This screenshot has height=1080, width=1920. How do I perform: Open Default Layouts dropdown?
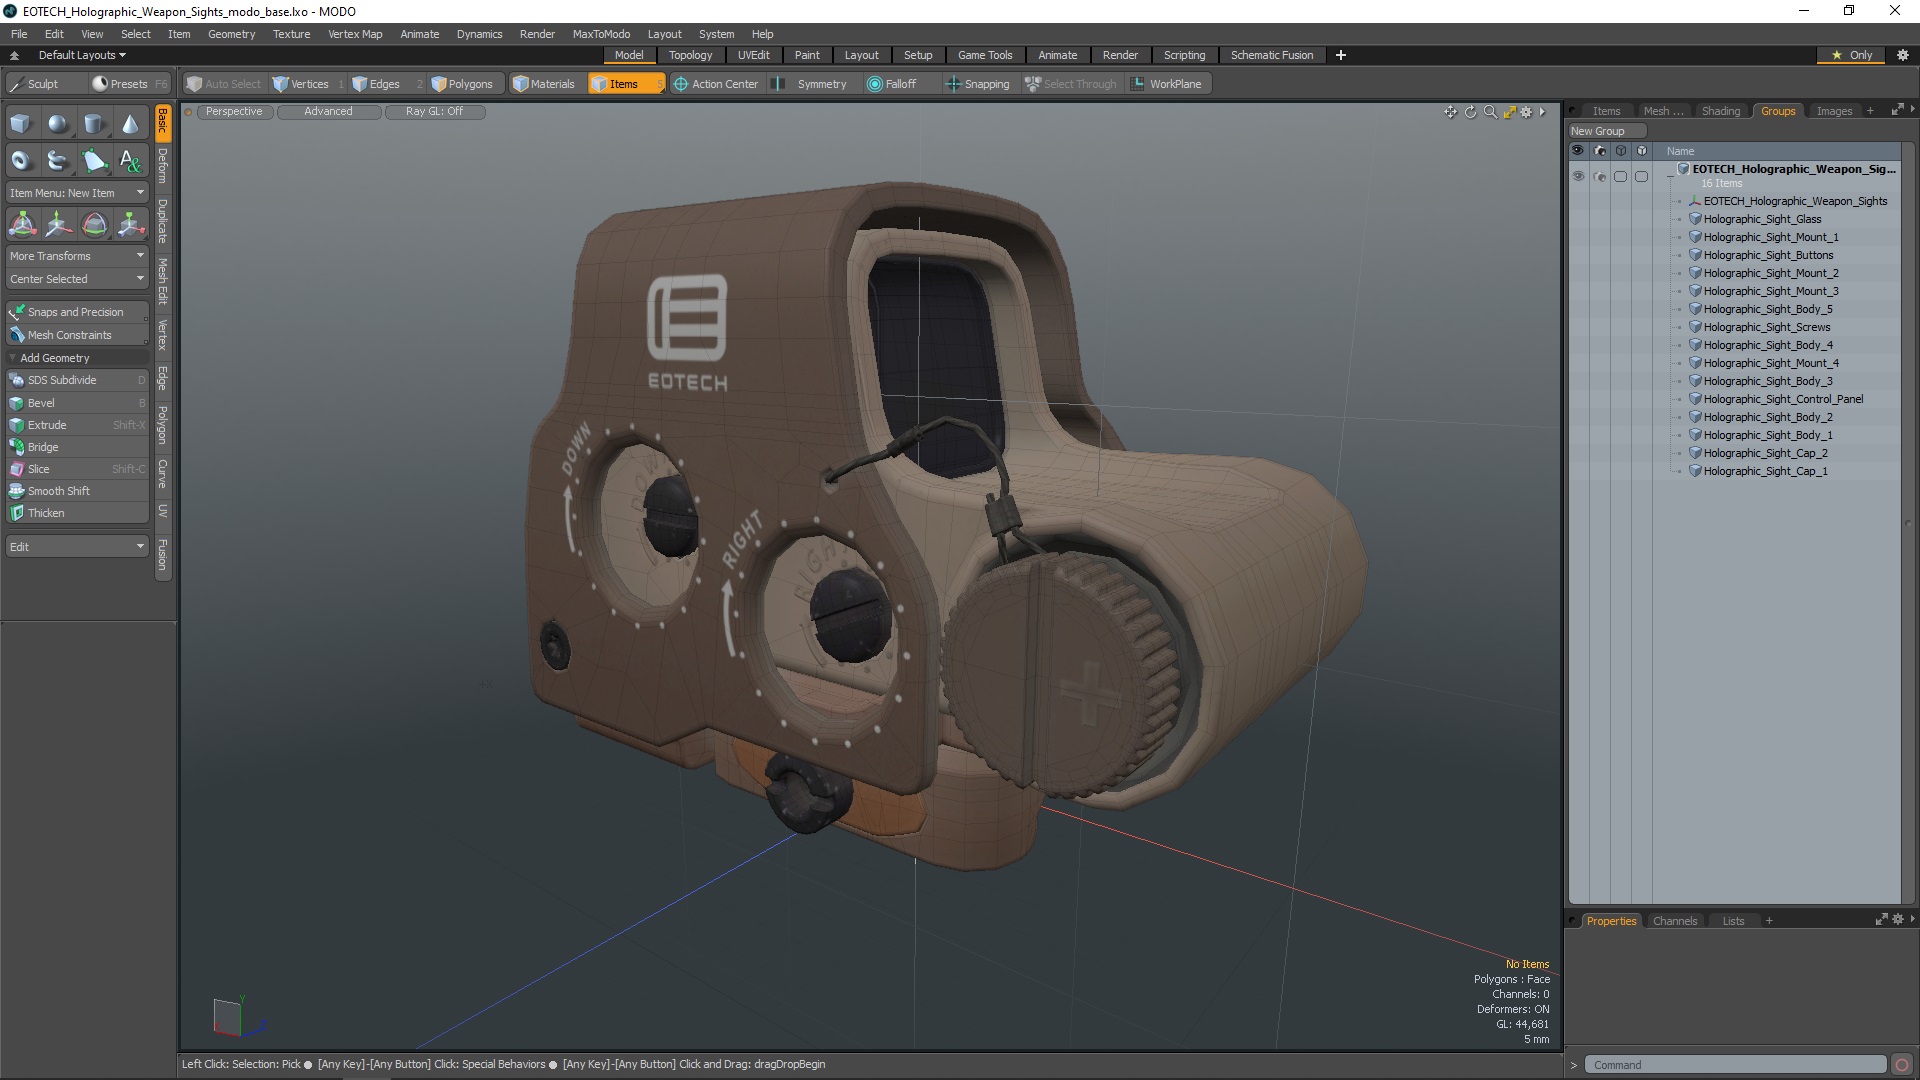click(82, 55)
